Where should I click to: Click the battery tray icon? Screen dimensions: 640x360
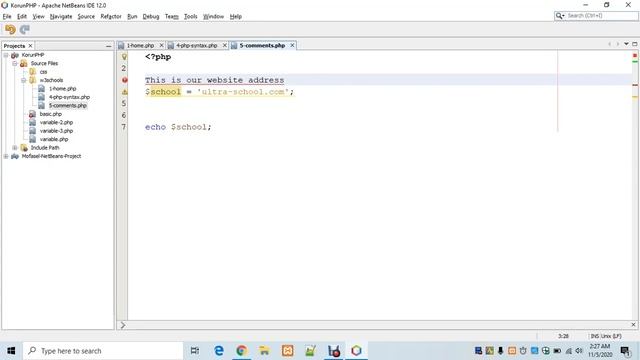point(557,351)
